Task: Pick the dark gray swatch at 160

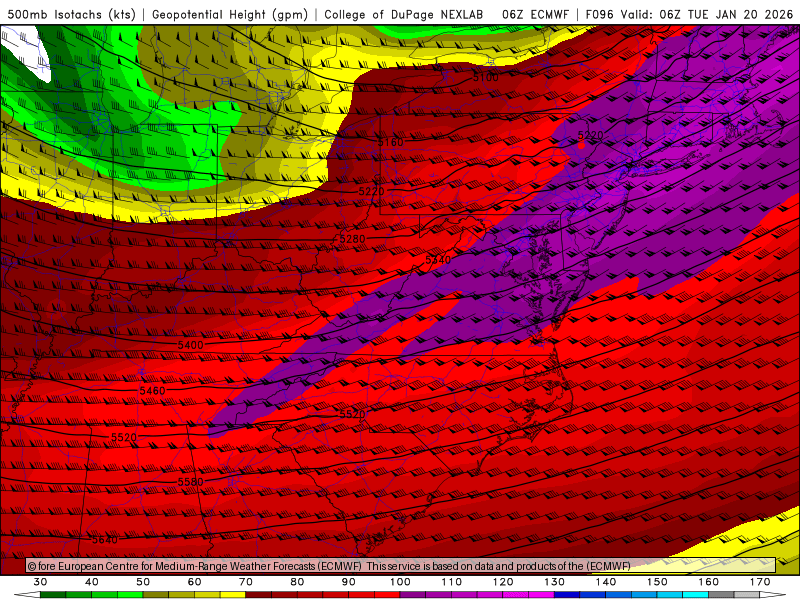Action: coord(721,595)
